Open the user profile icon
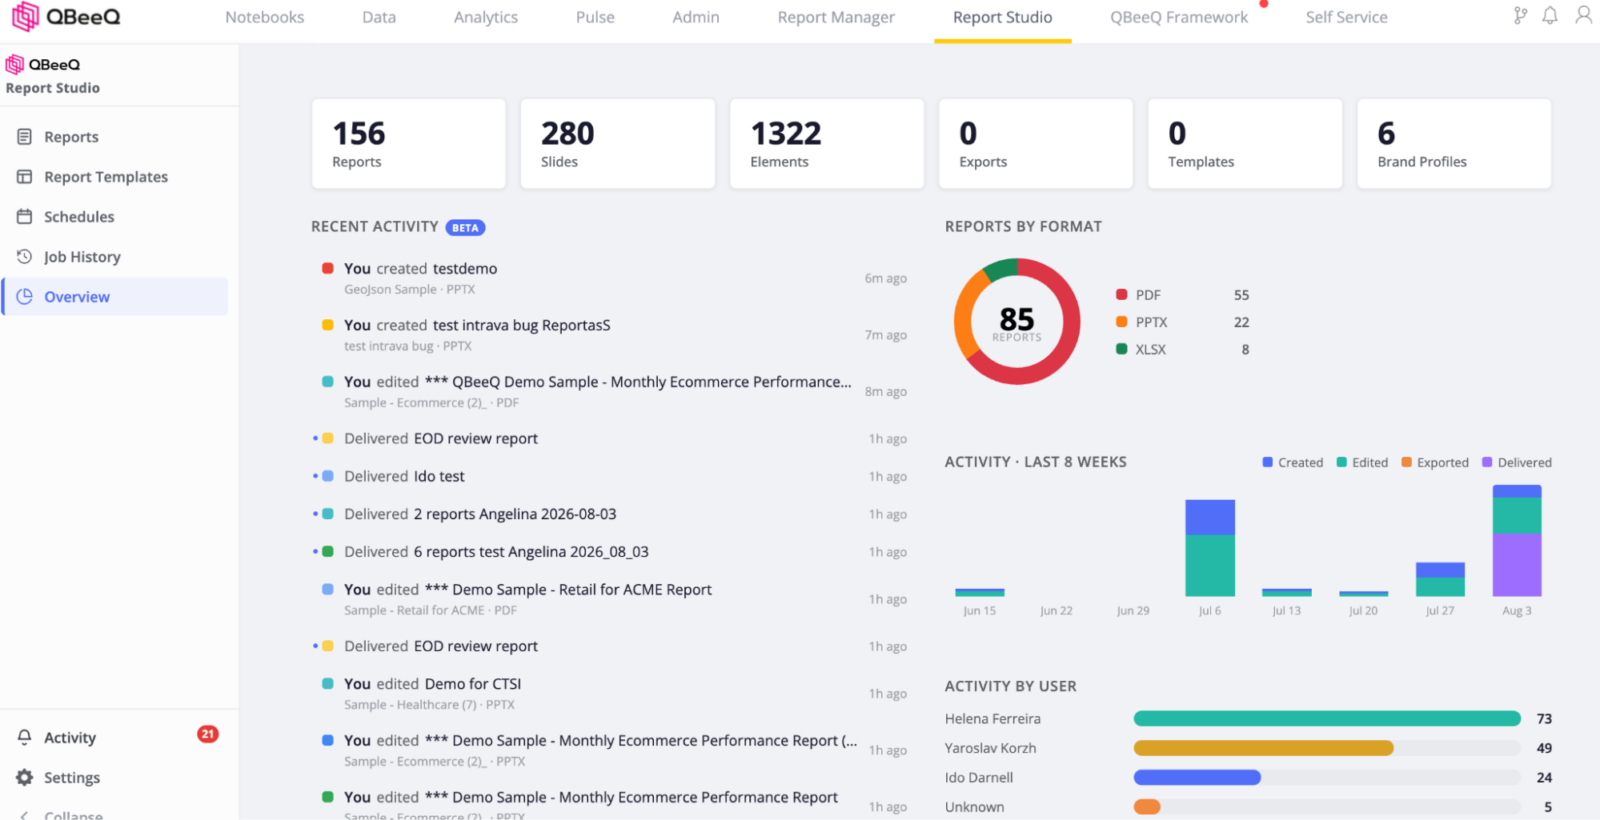 [x=1583, y=15]
